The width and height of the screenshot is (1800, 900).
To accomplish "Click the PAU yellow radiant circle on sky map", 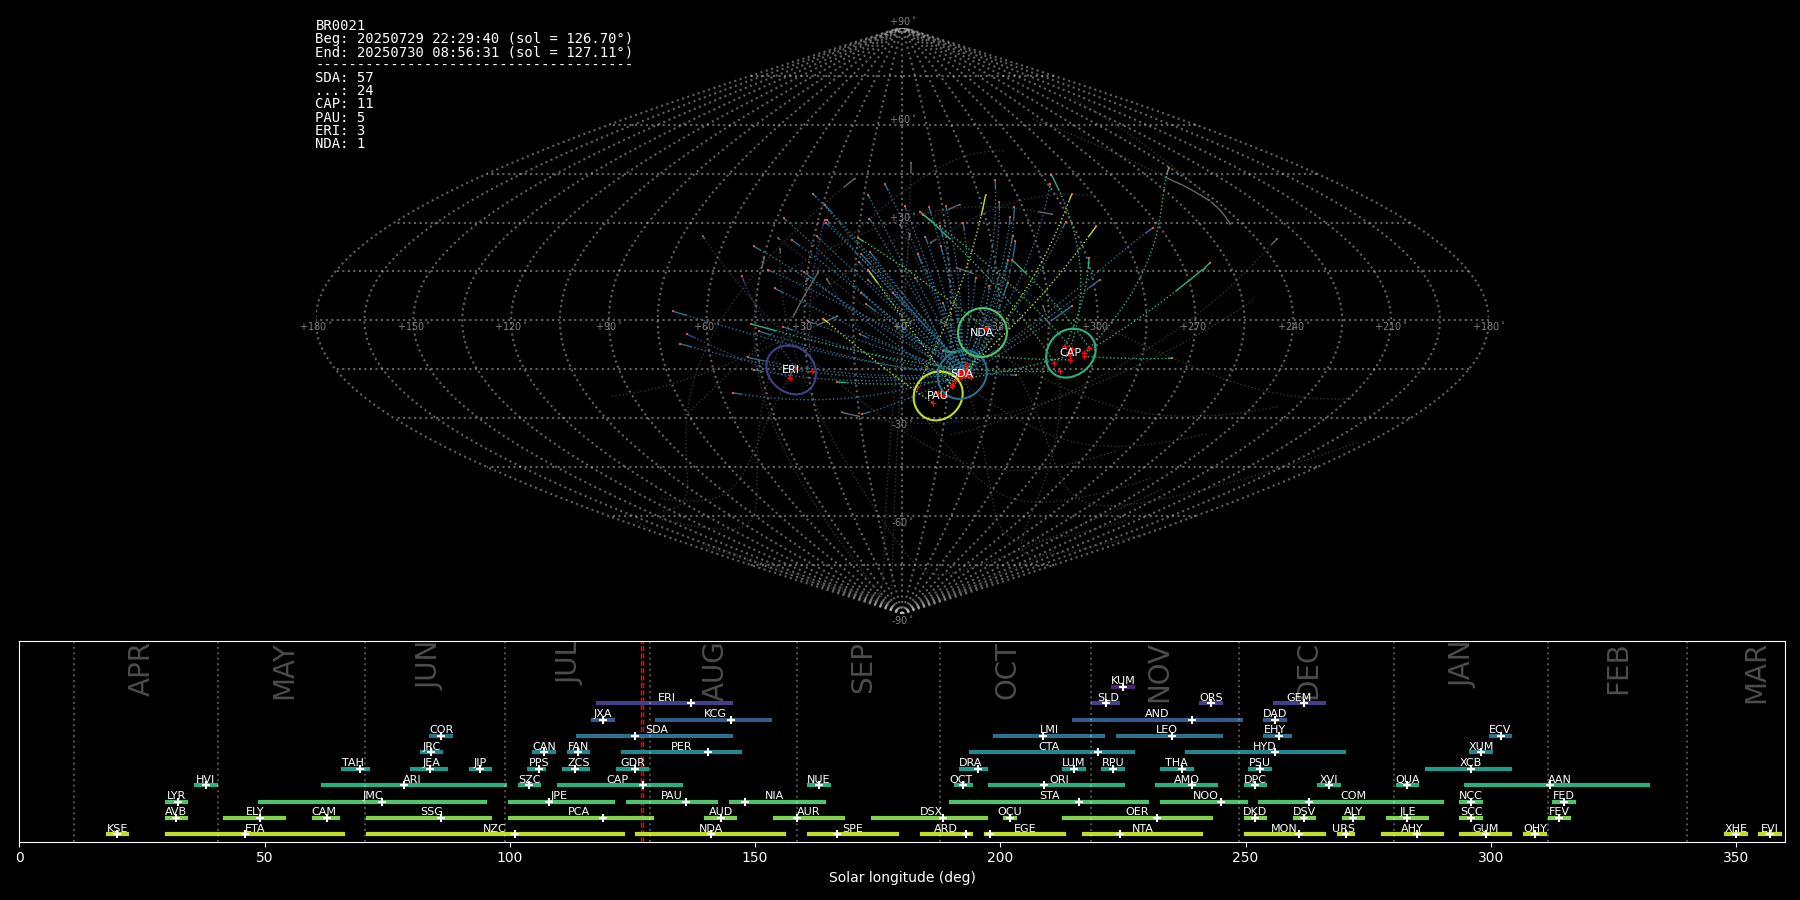I will [938, 396].
